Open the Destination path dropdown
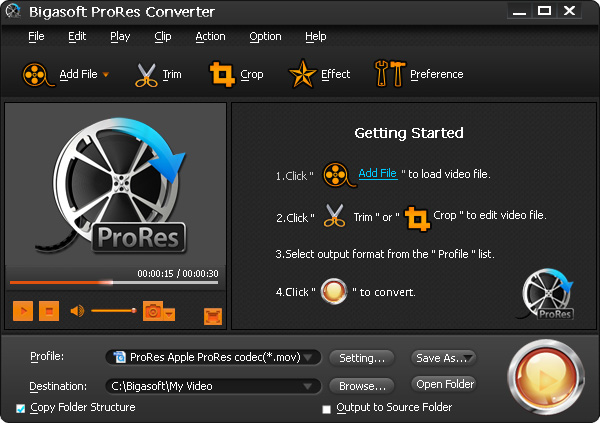The height and width of the screenshot is (423, 600). coord(311,385)
